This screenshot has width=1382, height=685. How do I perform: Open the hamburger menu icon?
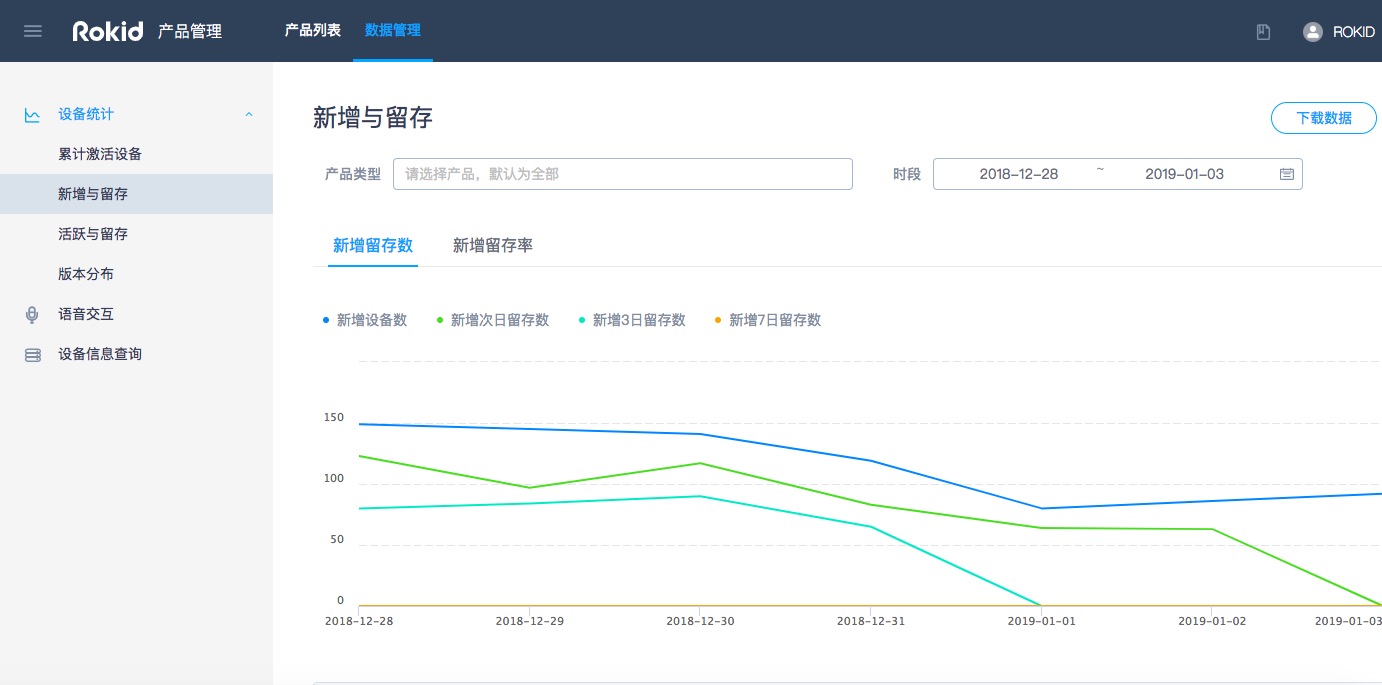click(32, 31)
